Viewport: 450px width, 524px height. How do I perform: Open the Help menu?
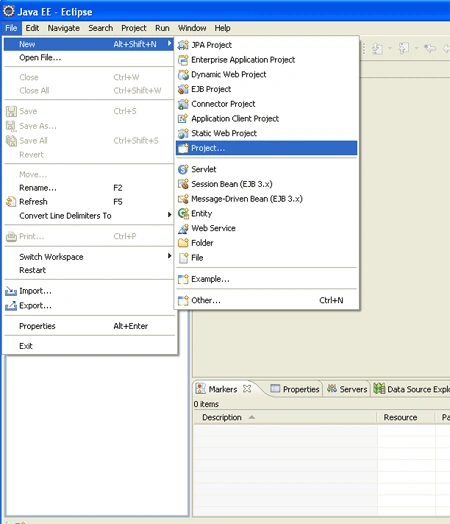[222, 28]
